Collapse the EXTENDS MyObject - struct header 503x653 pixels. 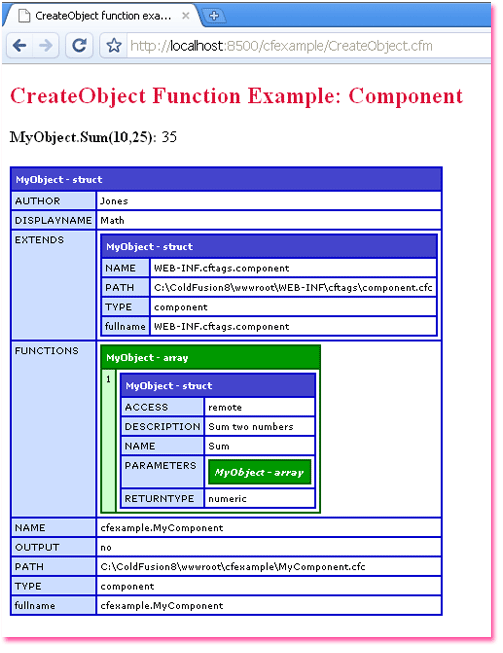269,247
